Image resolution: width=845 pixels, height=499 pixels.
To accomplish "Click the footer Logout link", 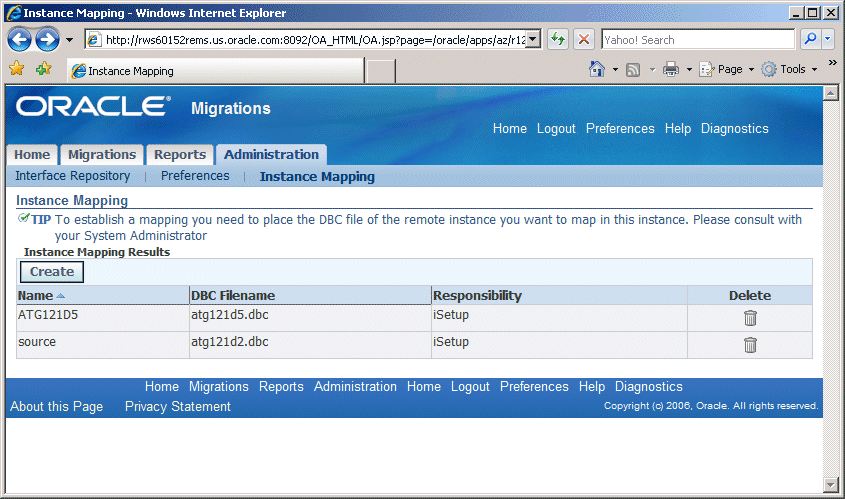I will pos(470,386).
